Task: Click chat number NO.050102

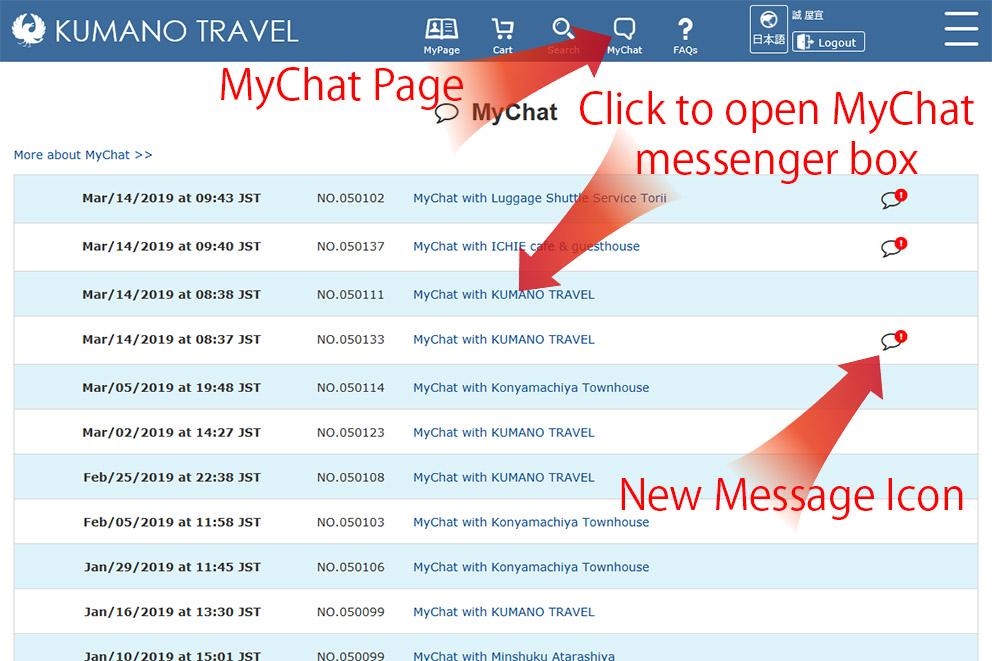Action: [350, 198]
